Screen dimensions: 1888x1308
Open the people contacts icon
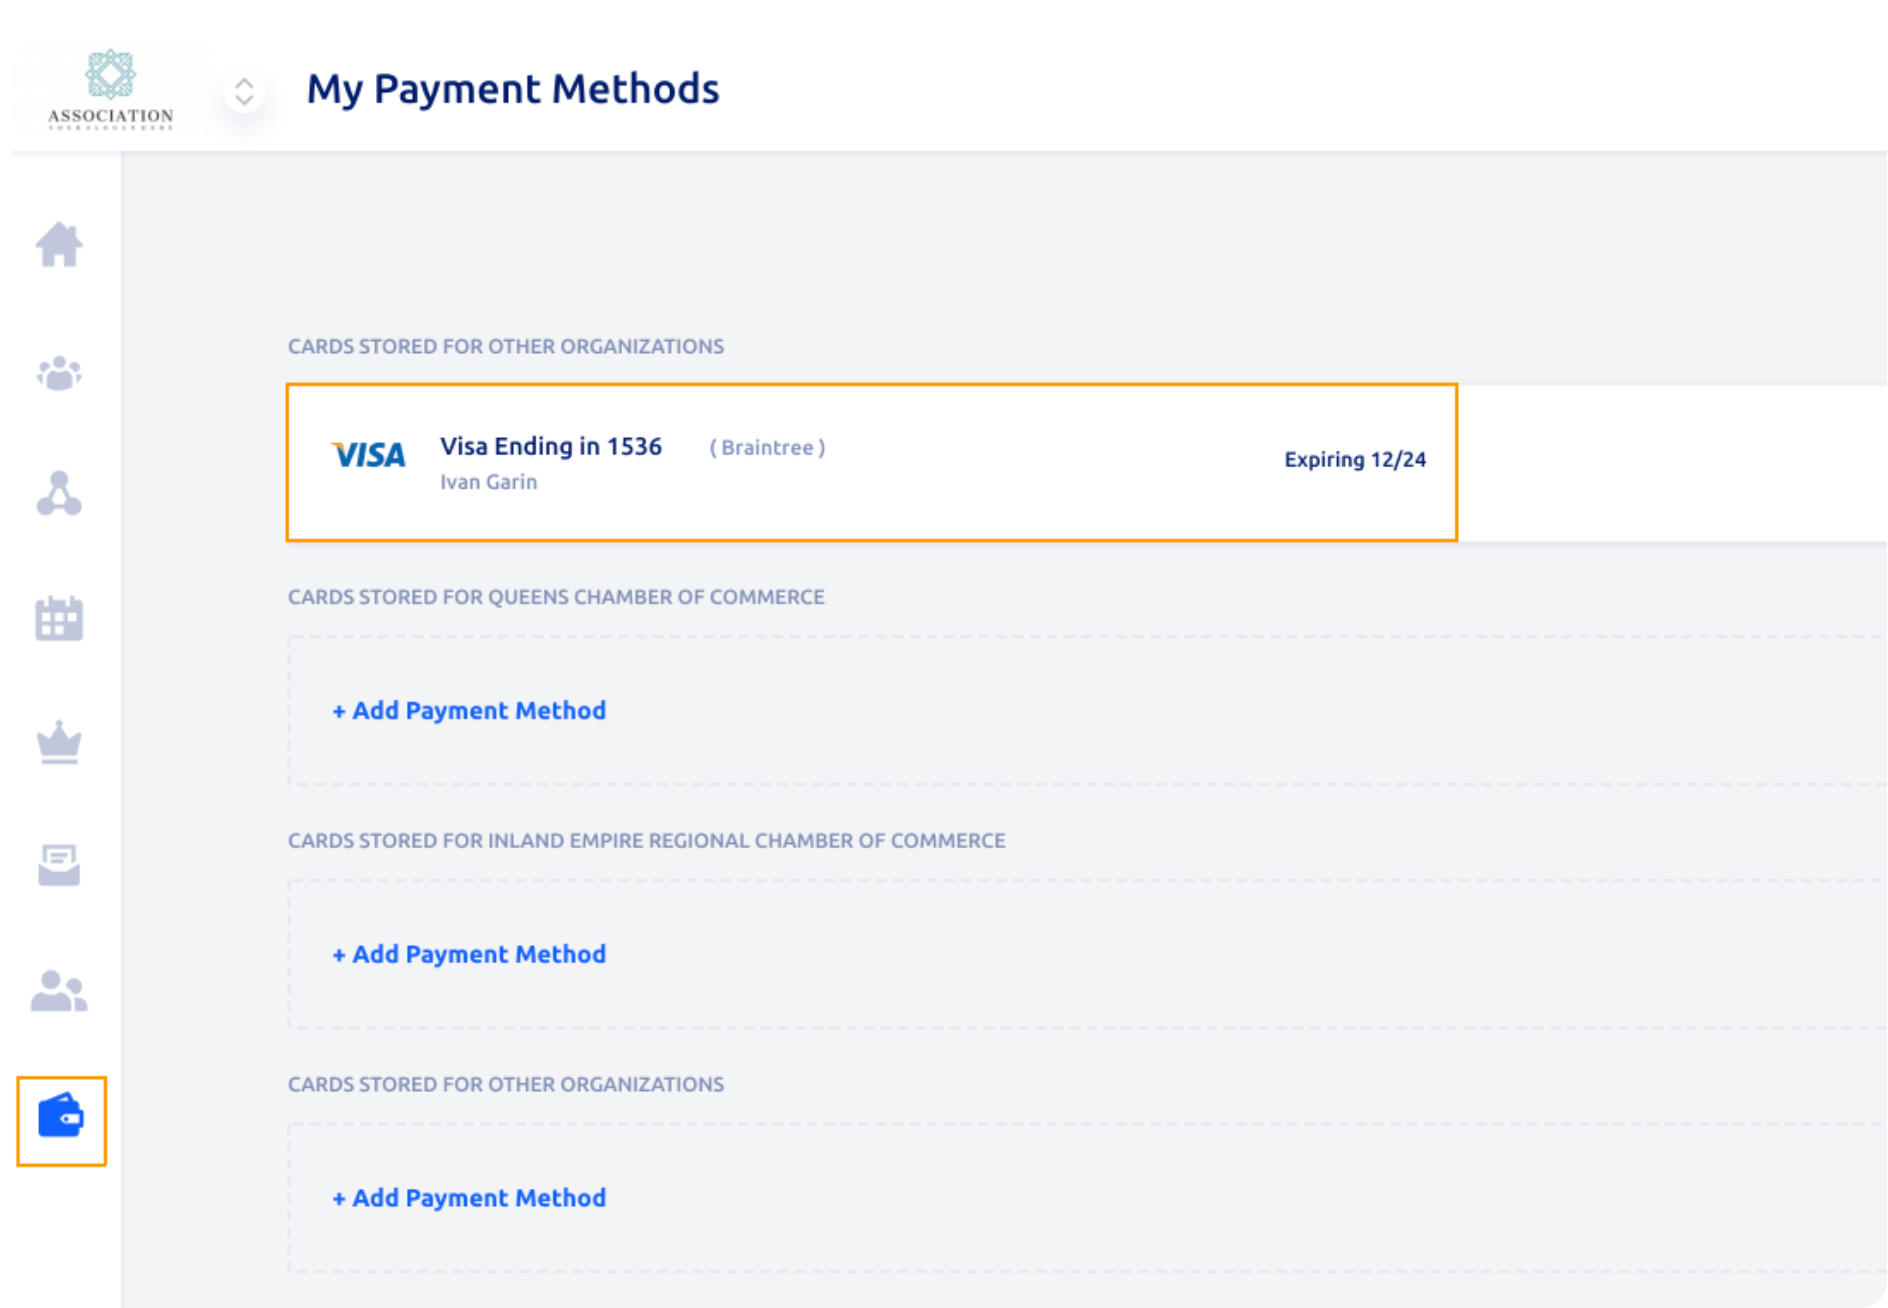point(59,990)
